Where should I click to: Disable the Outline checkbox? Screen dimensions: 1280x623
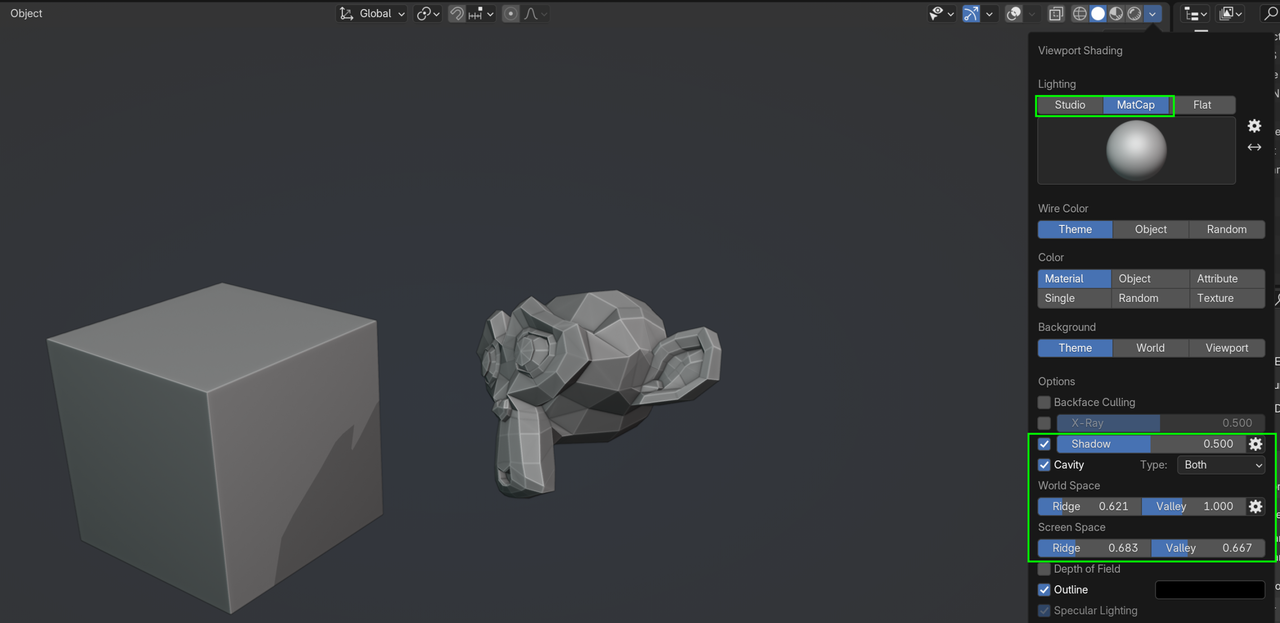1044,590
